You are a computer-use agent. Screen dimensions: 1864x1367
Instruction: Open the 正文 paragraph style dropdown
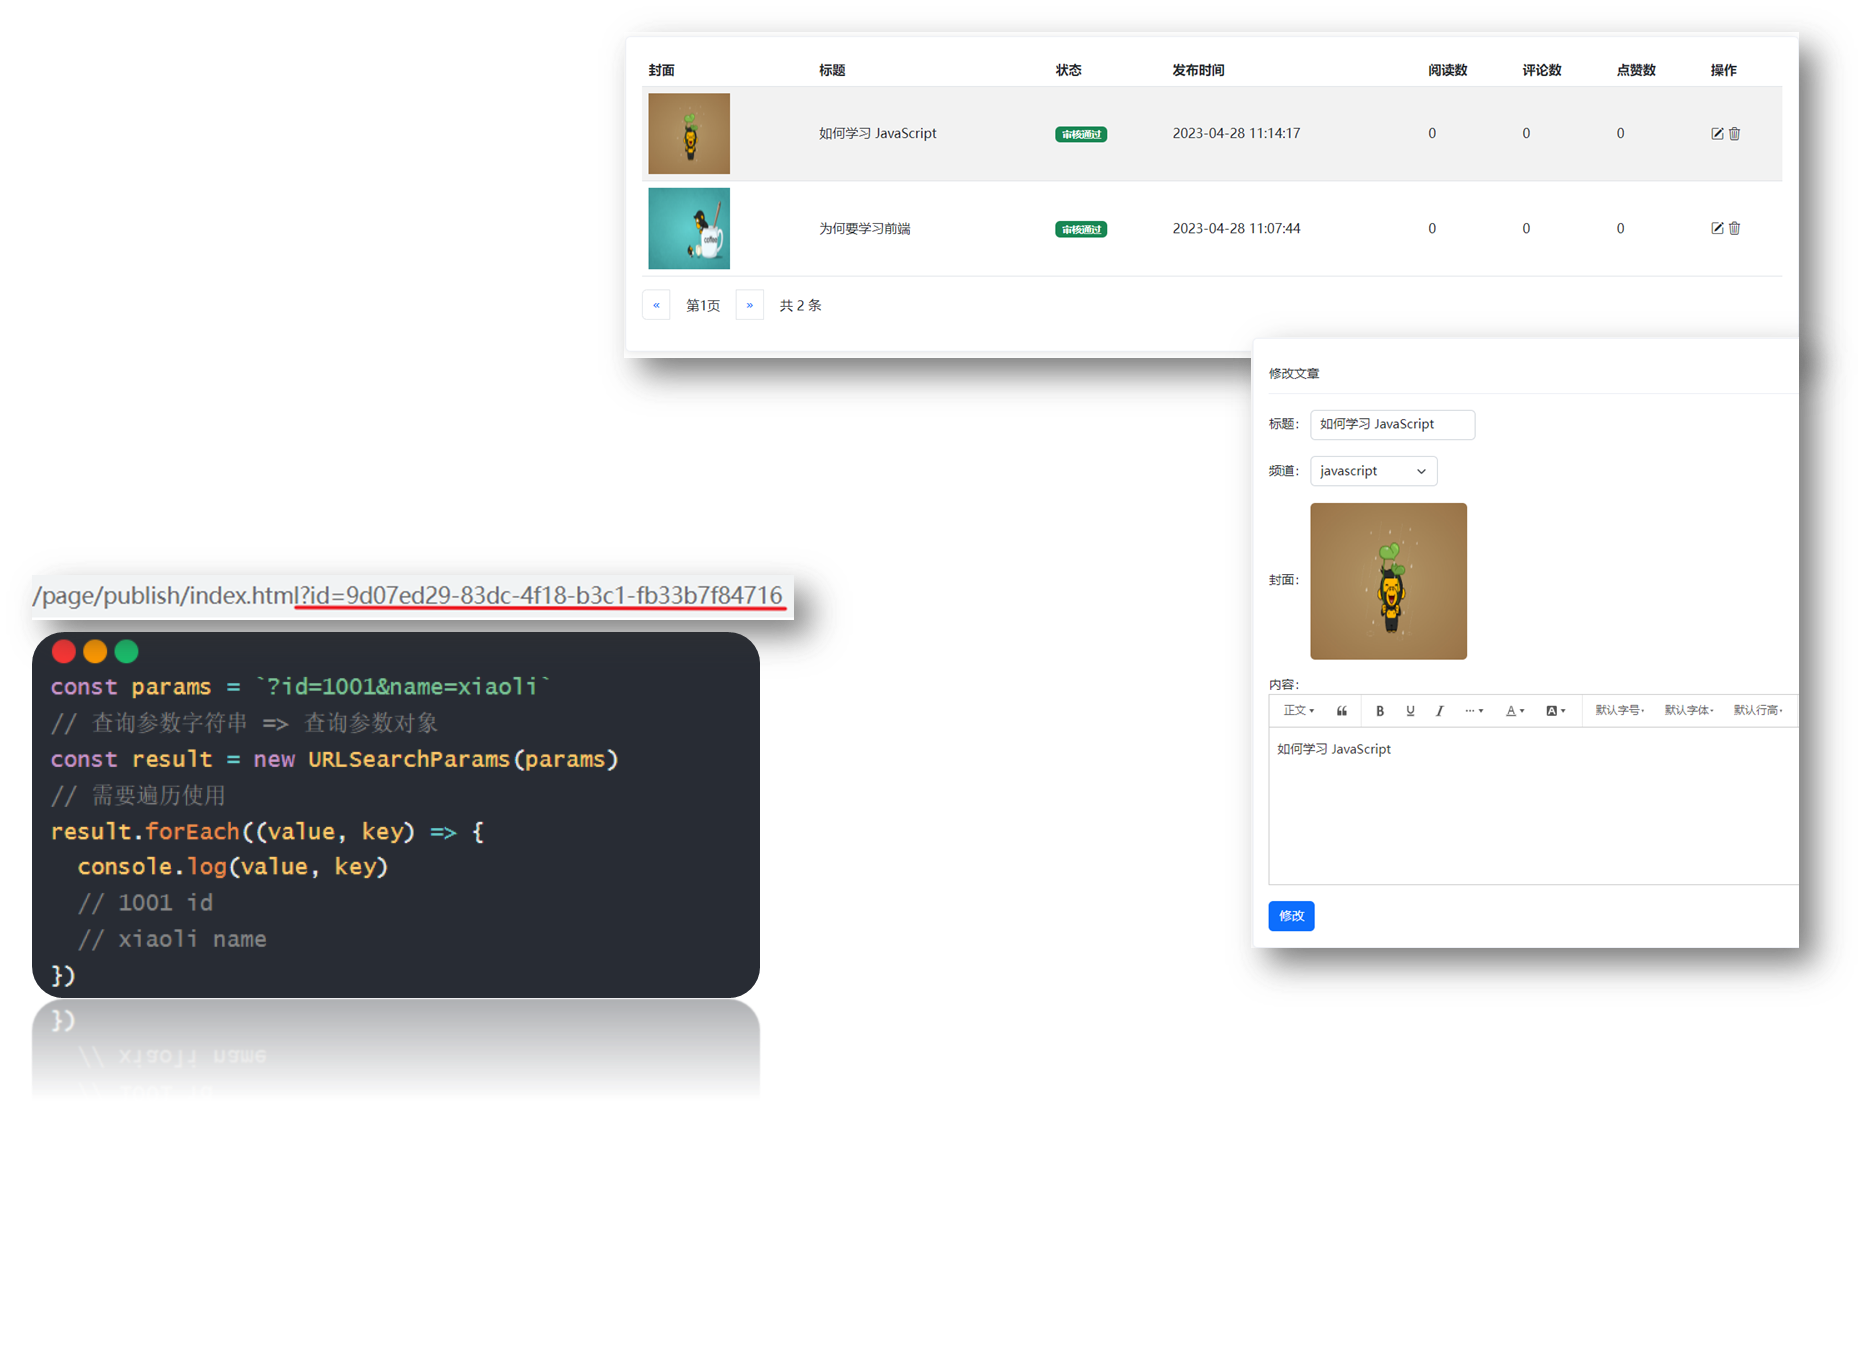coord(1298,711)
